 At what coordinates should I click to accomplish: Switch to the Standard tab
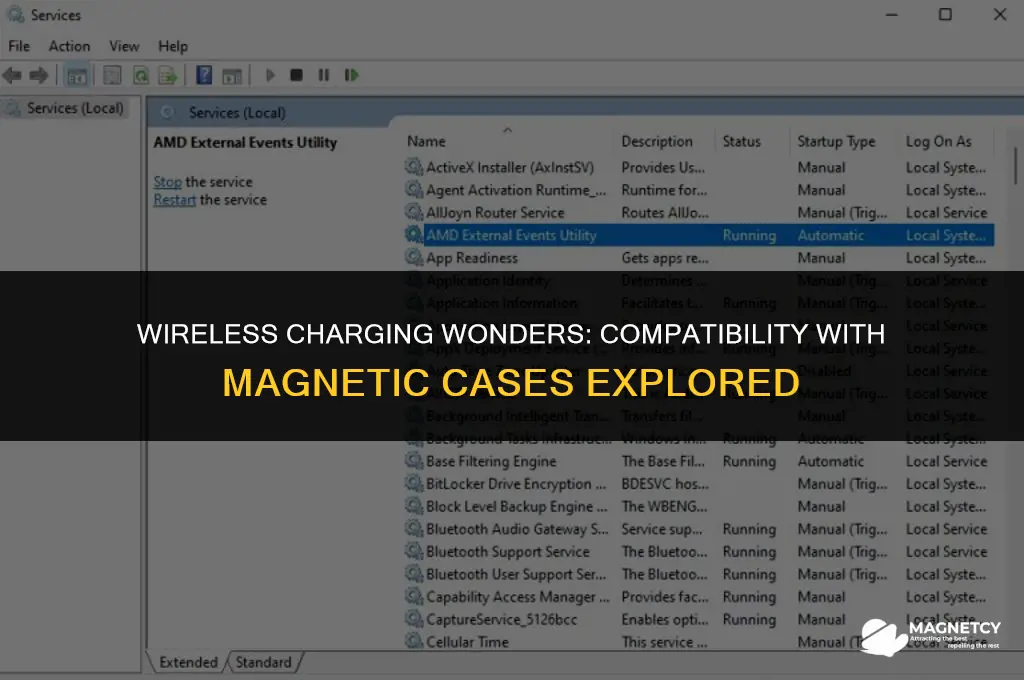(x=264, y=662)
